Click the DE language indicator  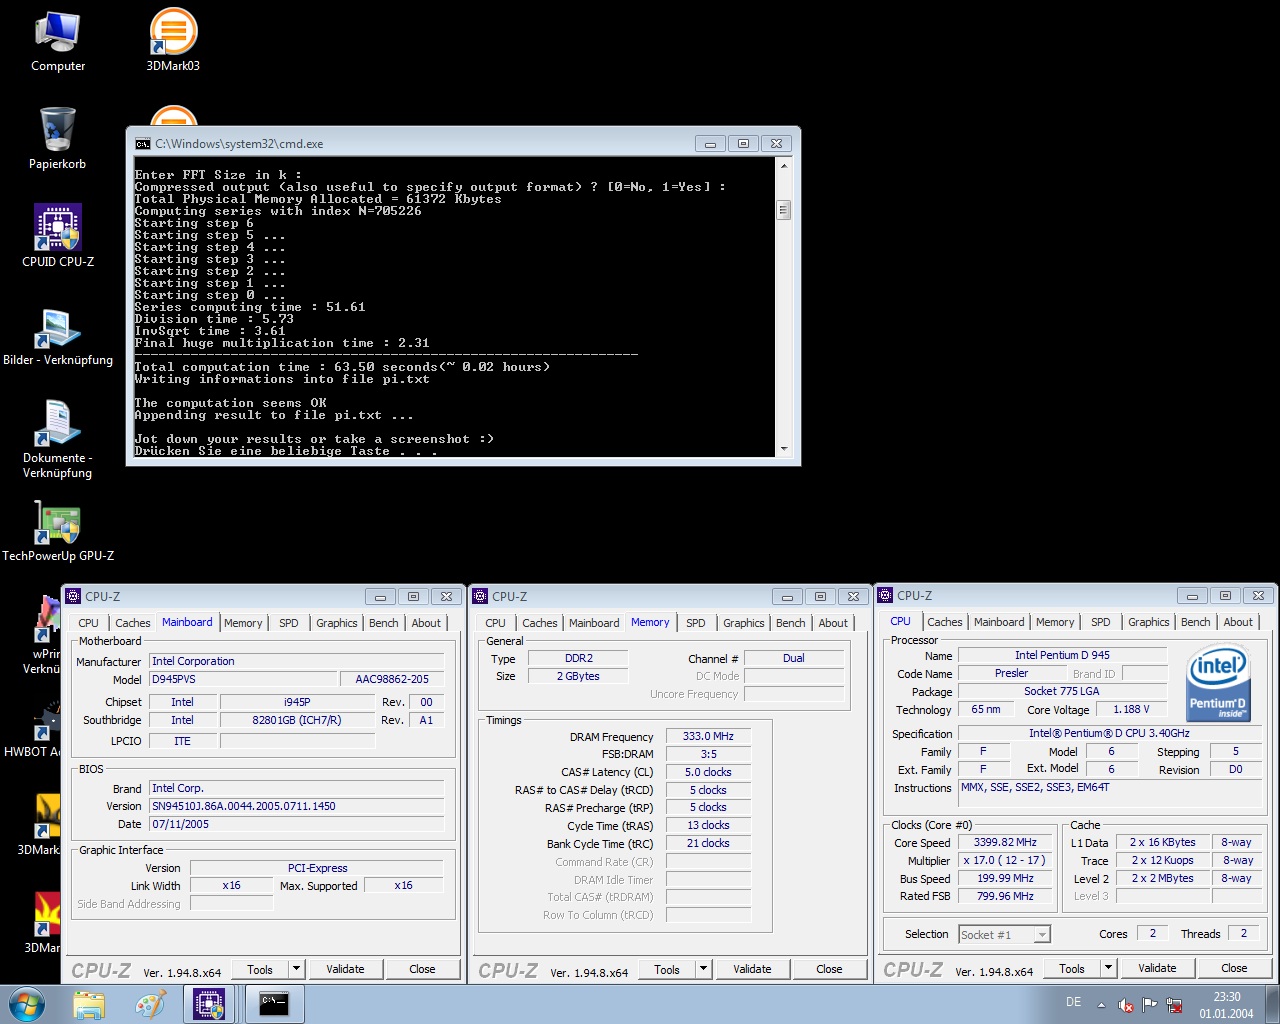pyautogui.click(x=1073, y=1002)
